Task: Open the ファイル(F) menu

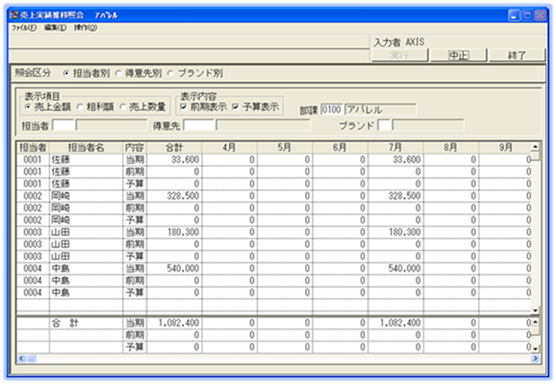Action: [x=24, y=28]
